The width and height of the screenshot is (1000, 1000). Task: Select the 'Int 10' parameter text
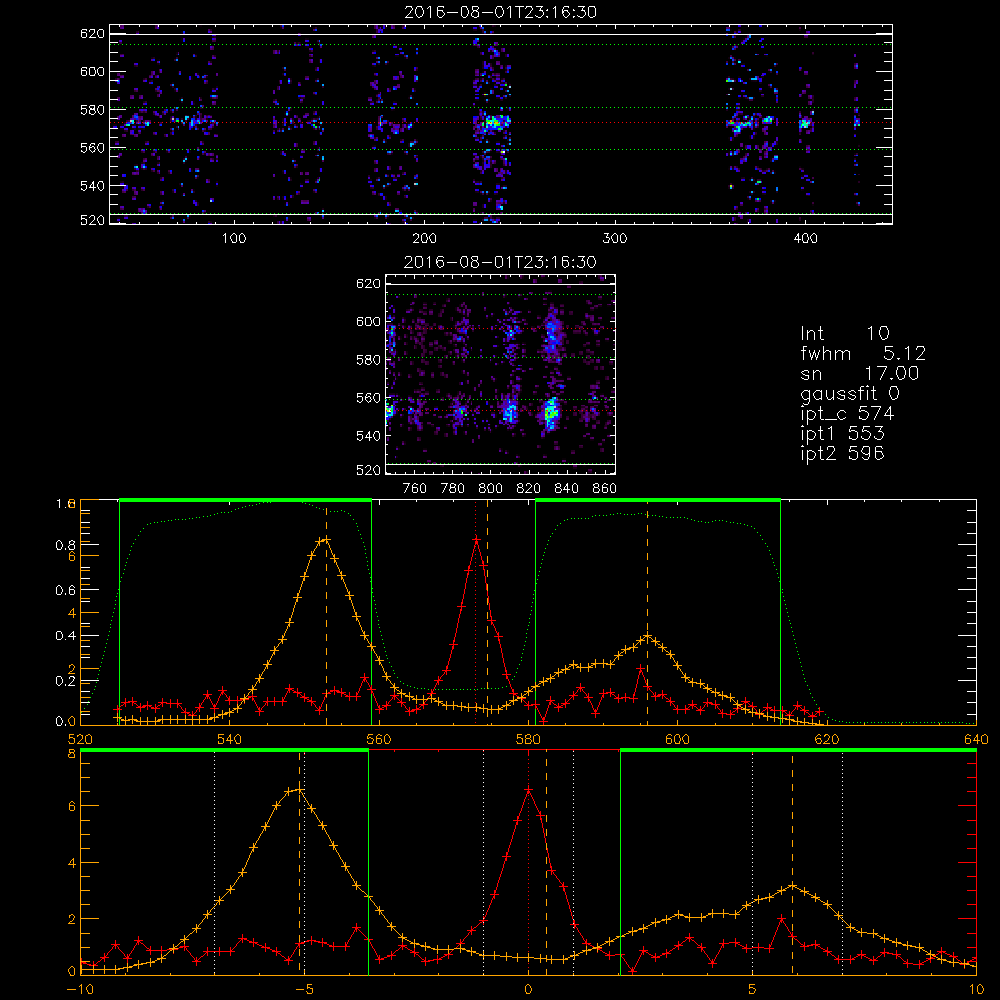pos(844,334)
